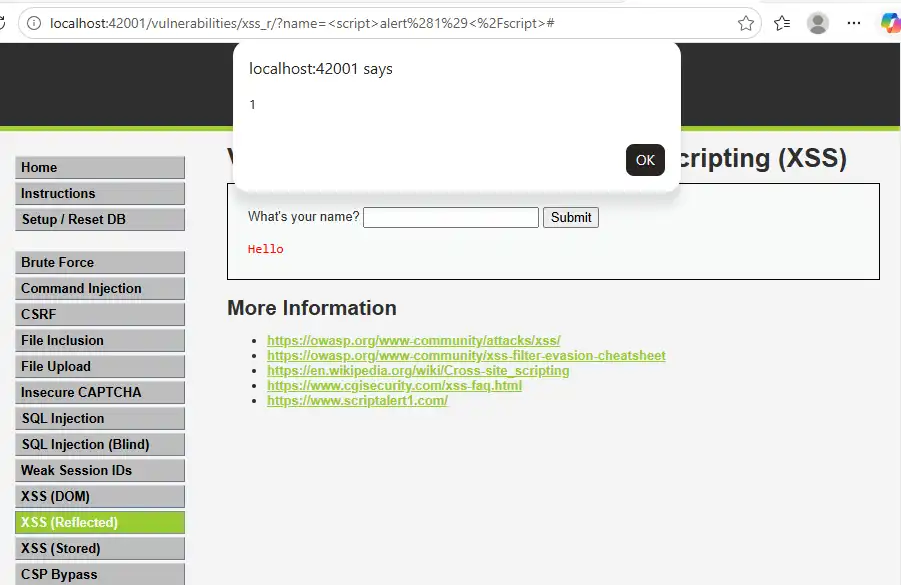Click the alert message text '1'
Image resolution: width=901 pixels, height=585 pixels.
(x=252, y=105)
